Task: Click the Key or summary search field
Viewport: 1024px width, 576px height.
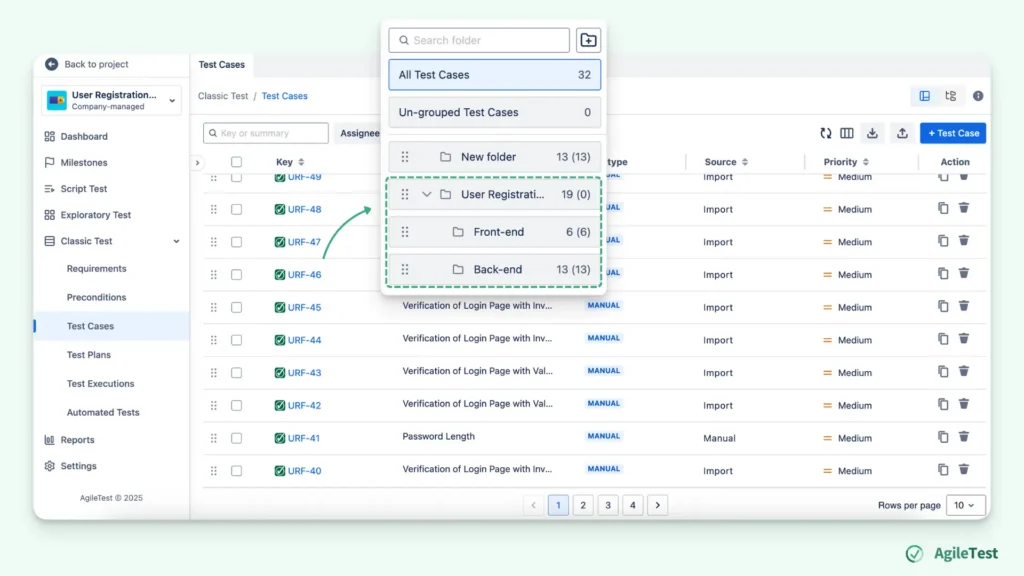Action: point(266,133)
